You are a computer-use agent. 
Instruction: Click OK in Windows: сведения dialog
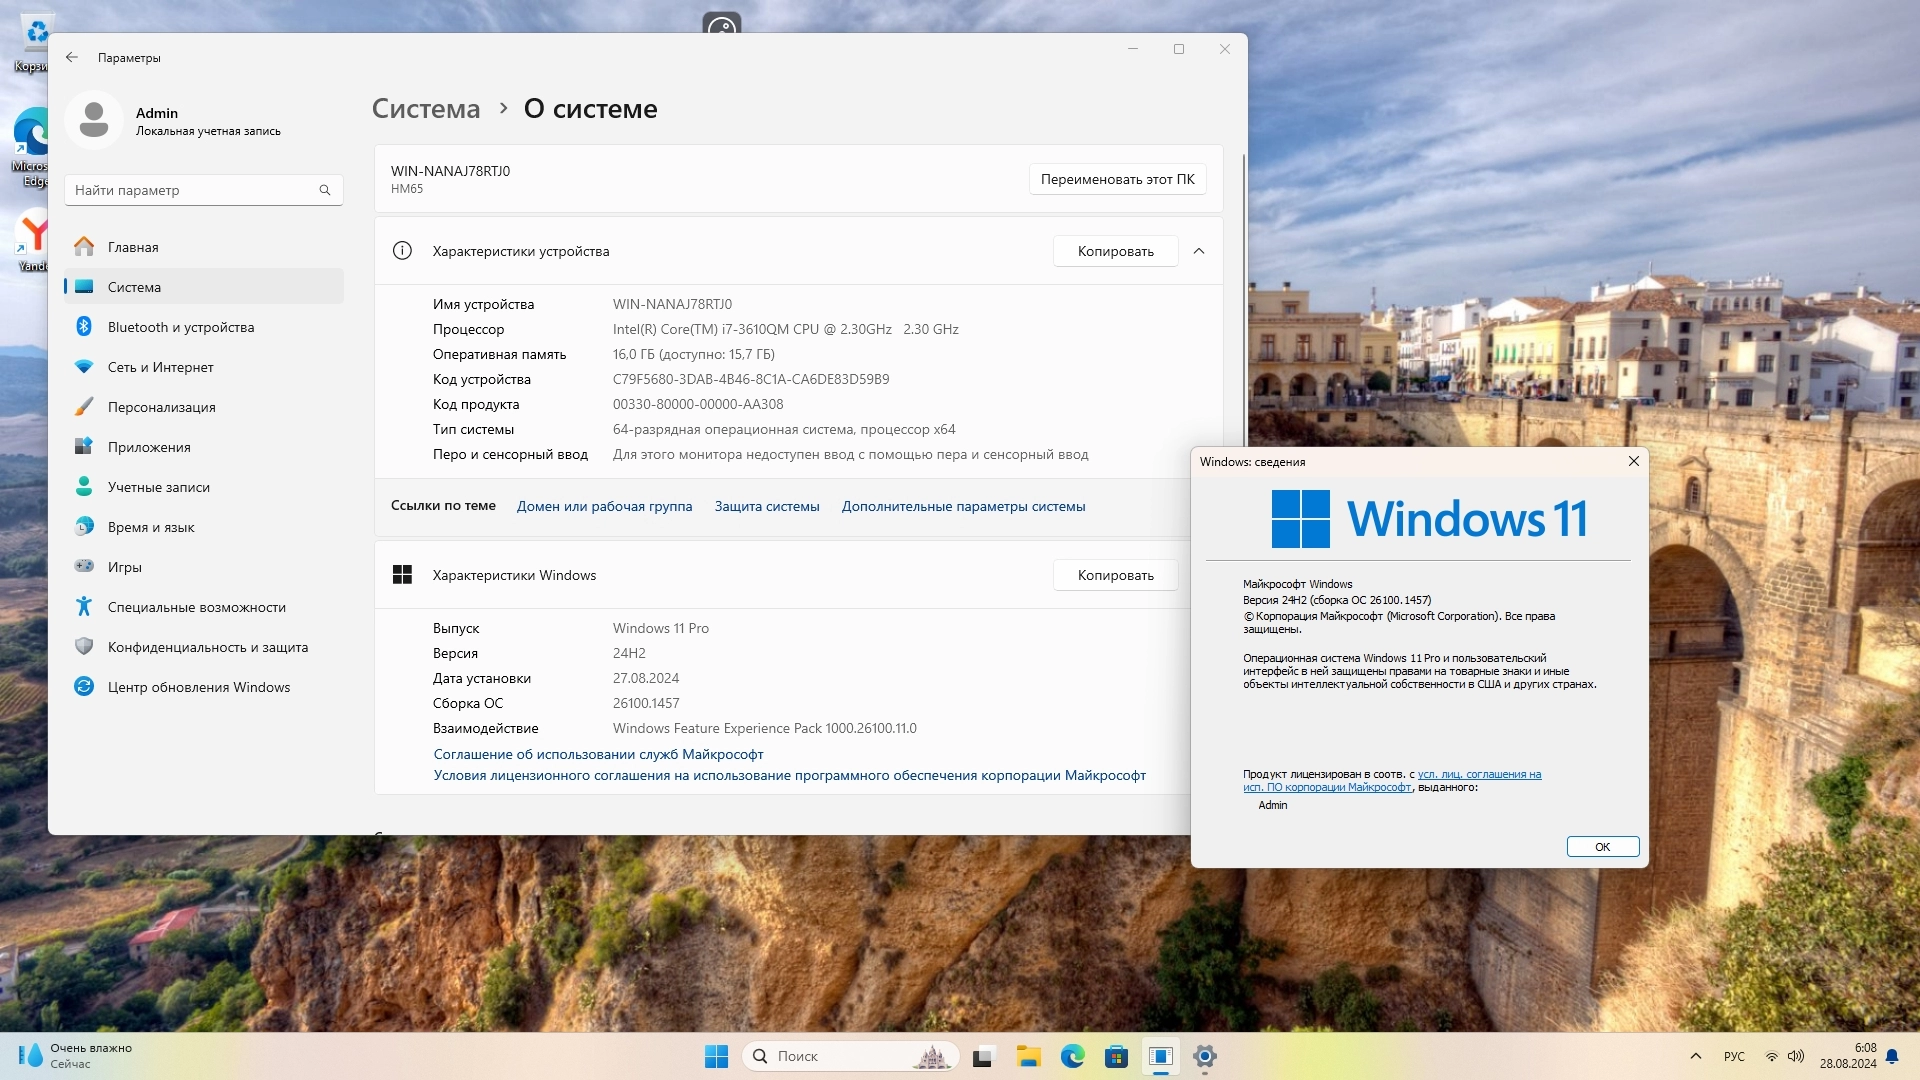click(1602, 847)
